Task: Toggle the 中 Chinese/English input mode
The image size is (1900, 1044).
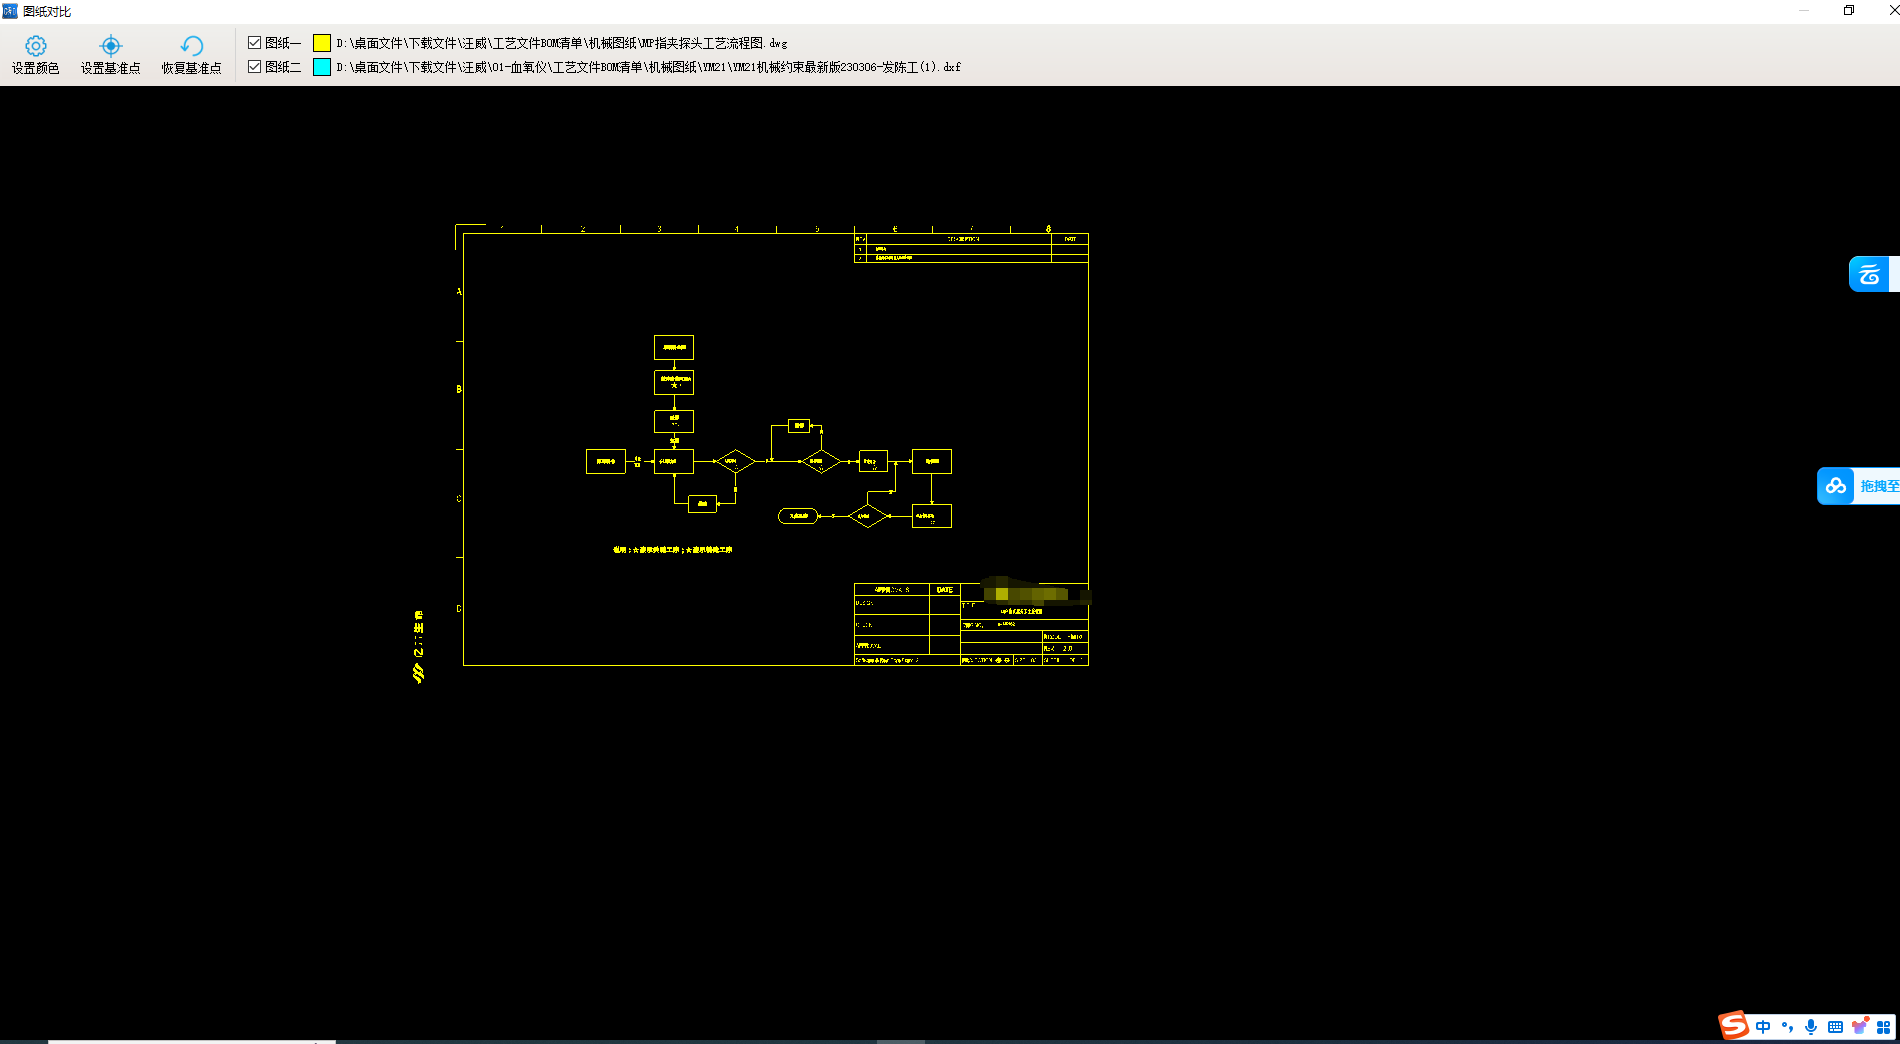Action: click(1763, 1027)
